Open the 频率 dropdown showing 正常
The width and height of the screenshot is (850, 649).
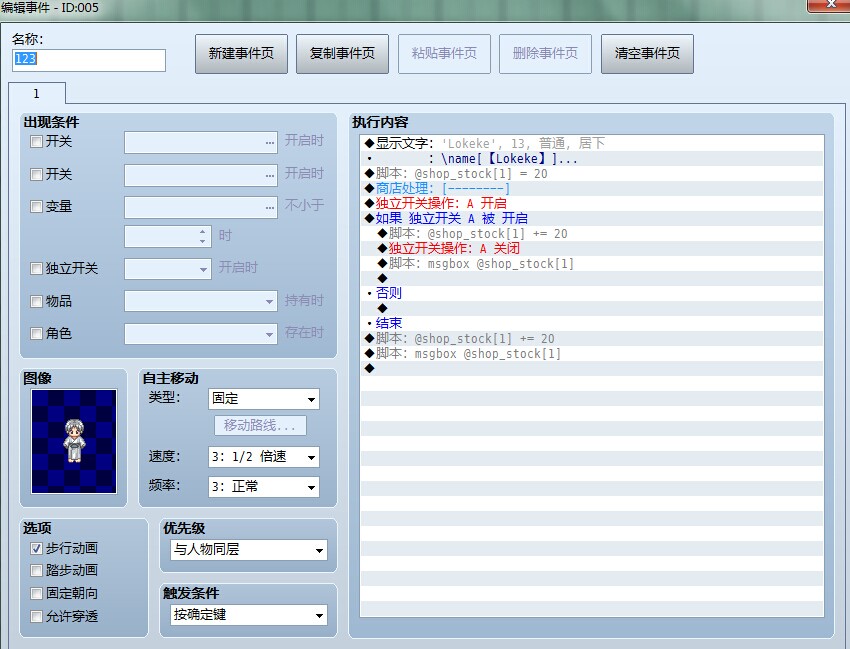(263, 487)
